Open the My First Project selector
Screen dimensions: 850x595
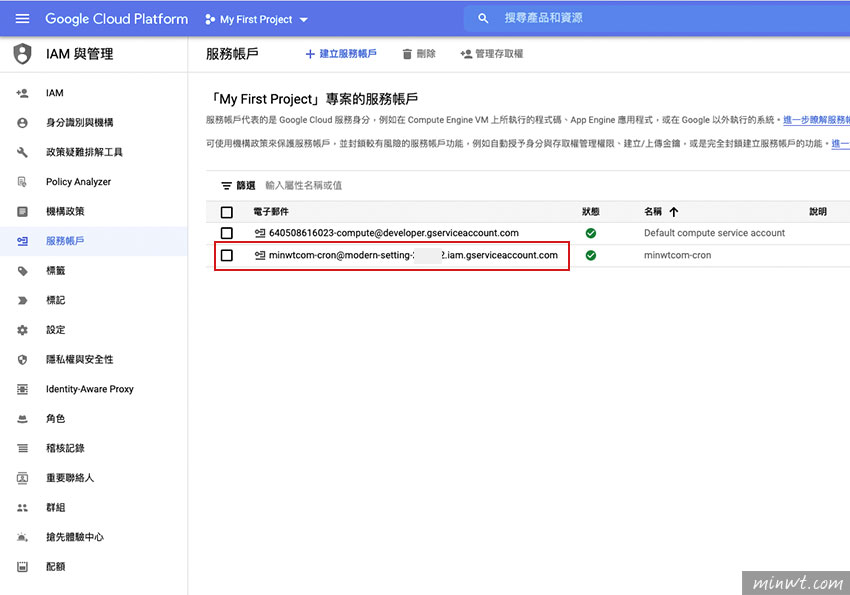coord(256,20)
